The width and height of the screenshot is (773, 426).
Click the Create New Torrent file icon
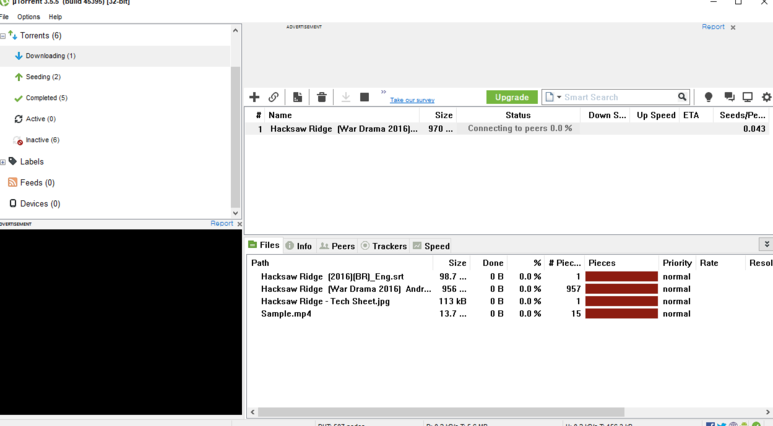point(297,97)
